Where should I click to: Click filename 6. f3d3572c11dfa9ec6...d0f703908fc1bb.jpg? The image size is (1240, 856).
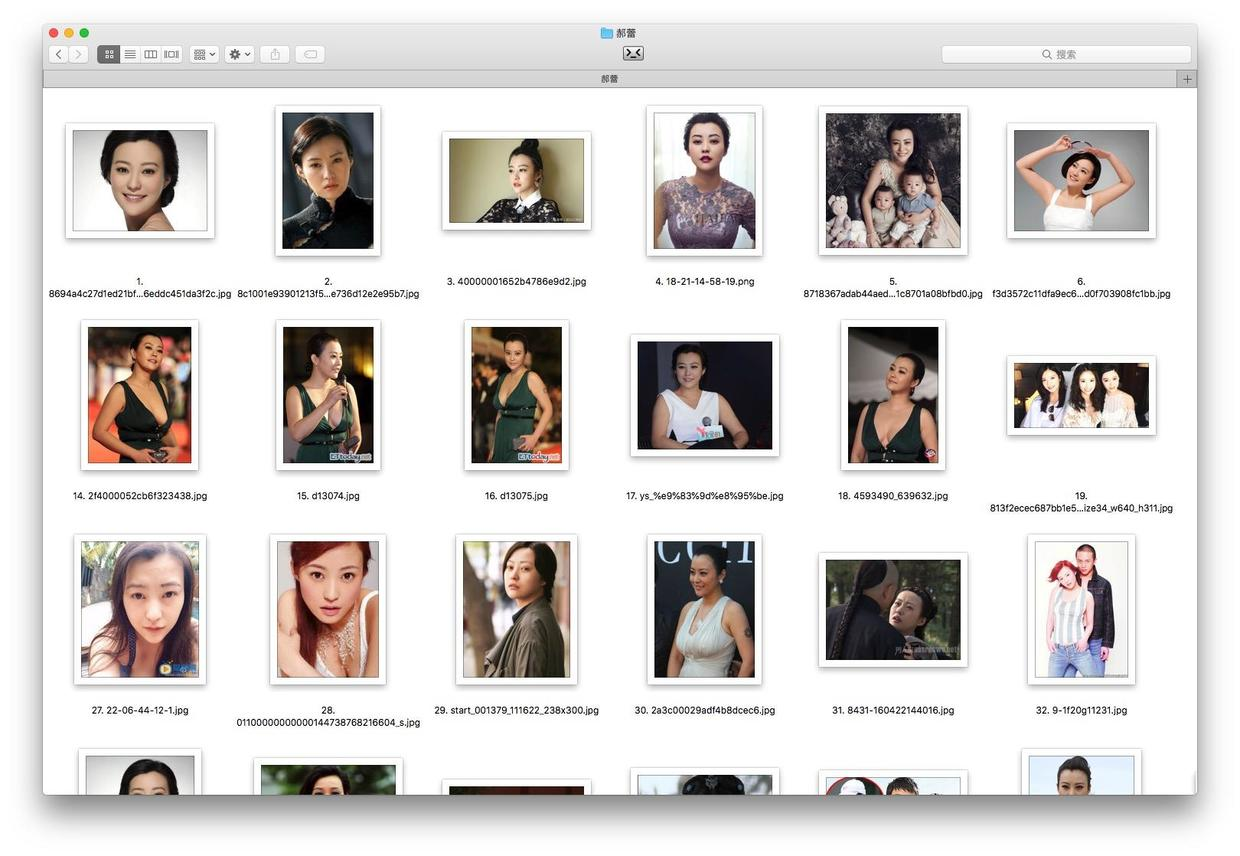coord(1081,288)
